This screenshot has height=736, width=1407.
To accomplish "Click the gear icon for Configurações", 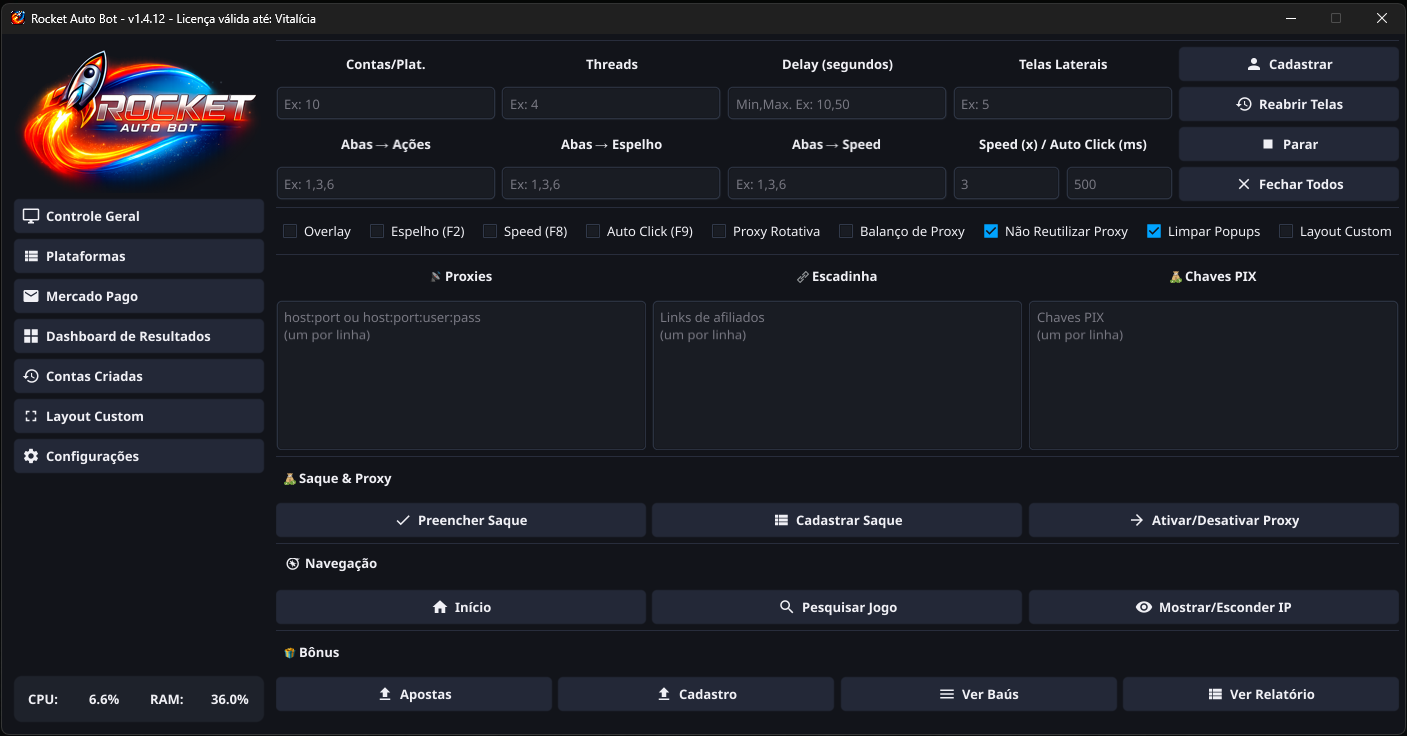I will pos(31,456).
